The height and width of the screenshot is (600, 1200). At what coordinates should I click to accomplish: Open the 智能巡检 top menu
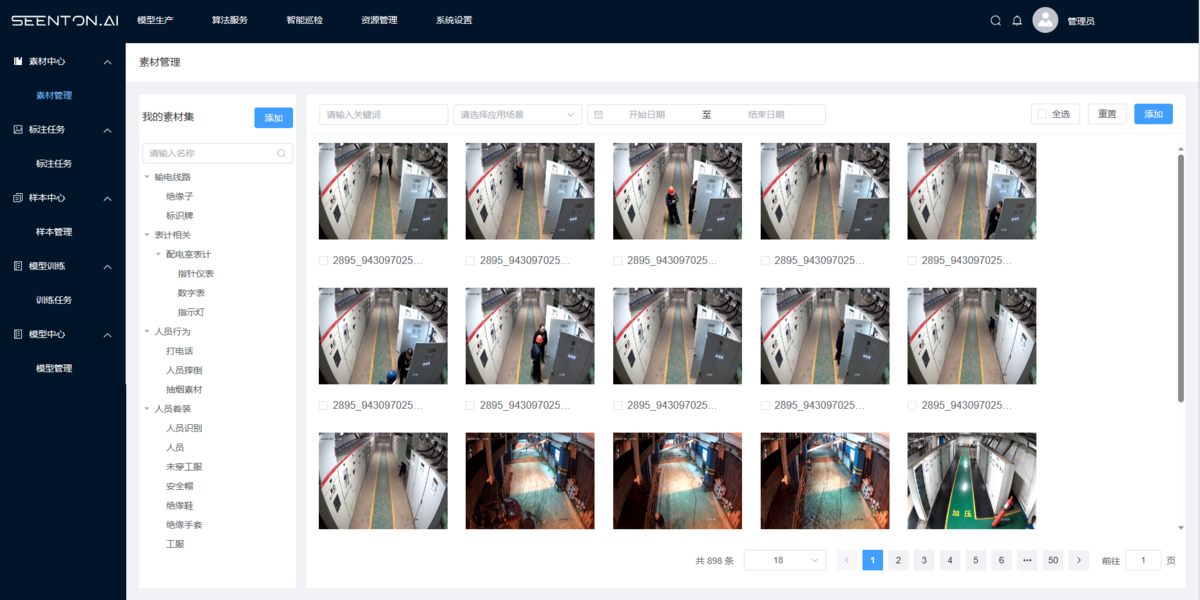[x=304, y=20]
